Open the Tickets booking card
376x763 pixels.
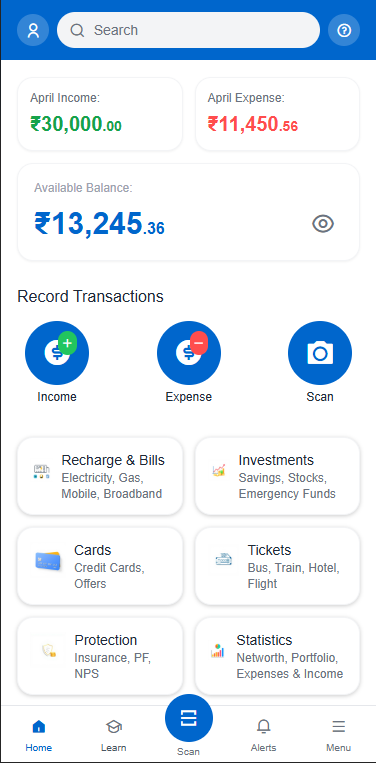pyautogui.click(x=277, y=566)
